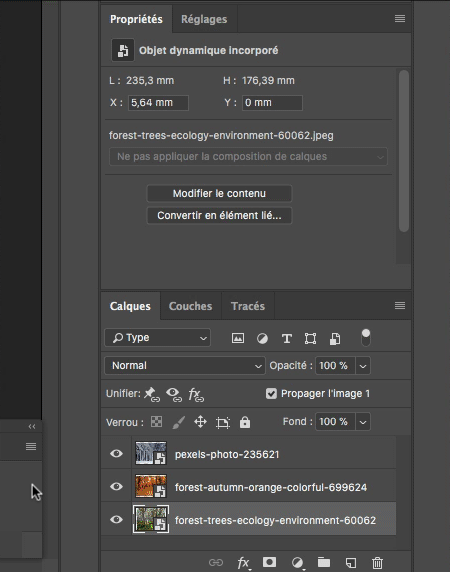Select the Propriétés tab
The height and width of the screenshot is (572, 450).
(136, 19)
